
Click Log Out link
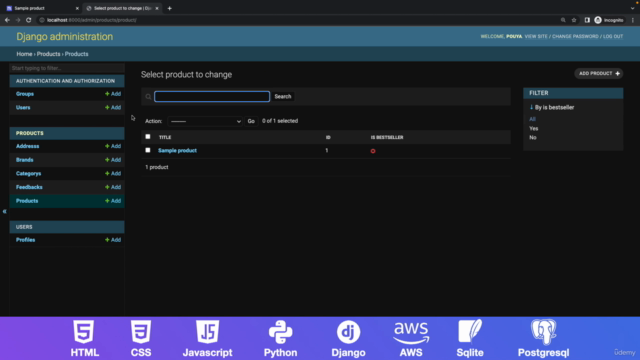tap(613, 36)
